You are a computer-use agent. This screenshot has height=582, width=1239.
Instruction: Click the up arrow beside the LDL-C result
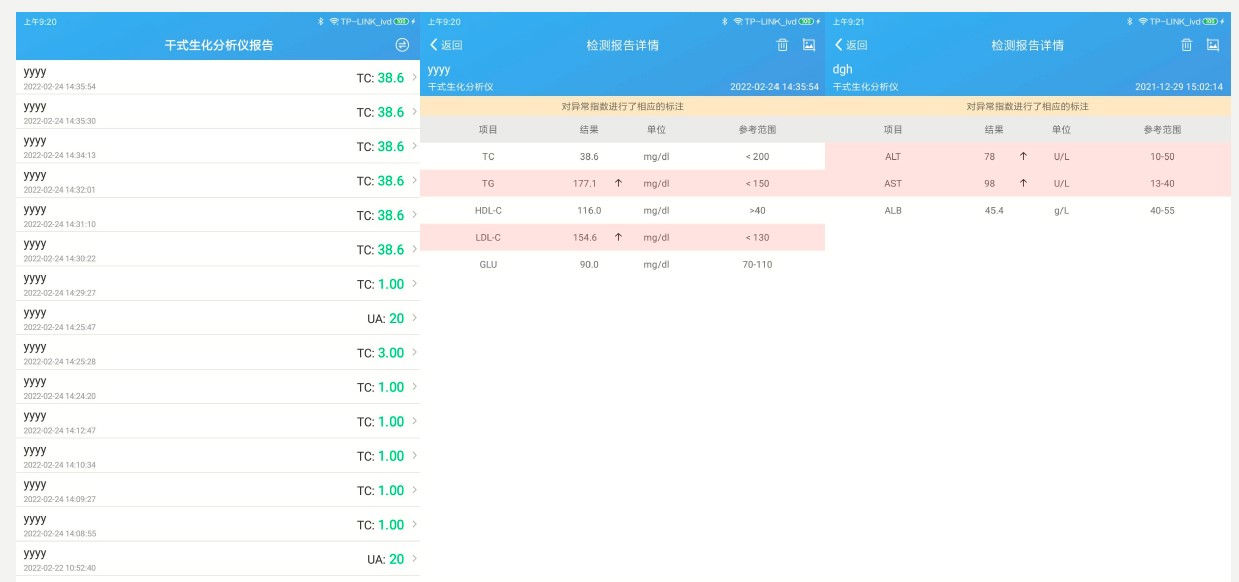(618, 237)
